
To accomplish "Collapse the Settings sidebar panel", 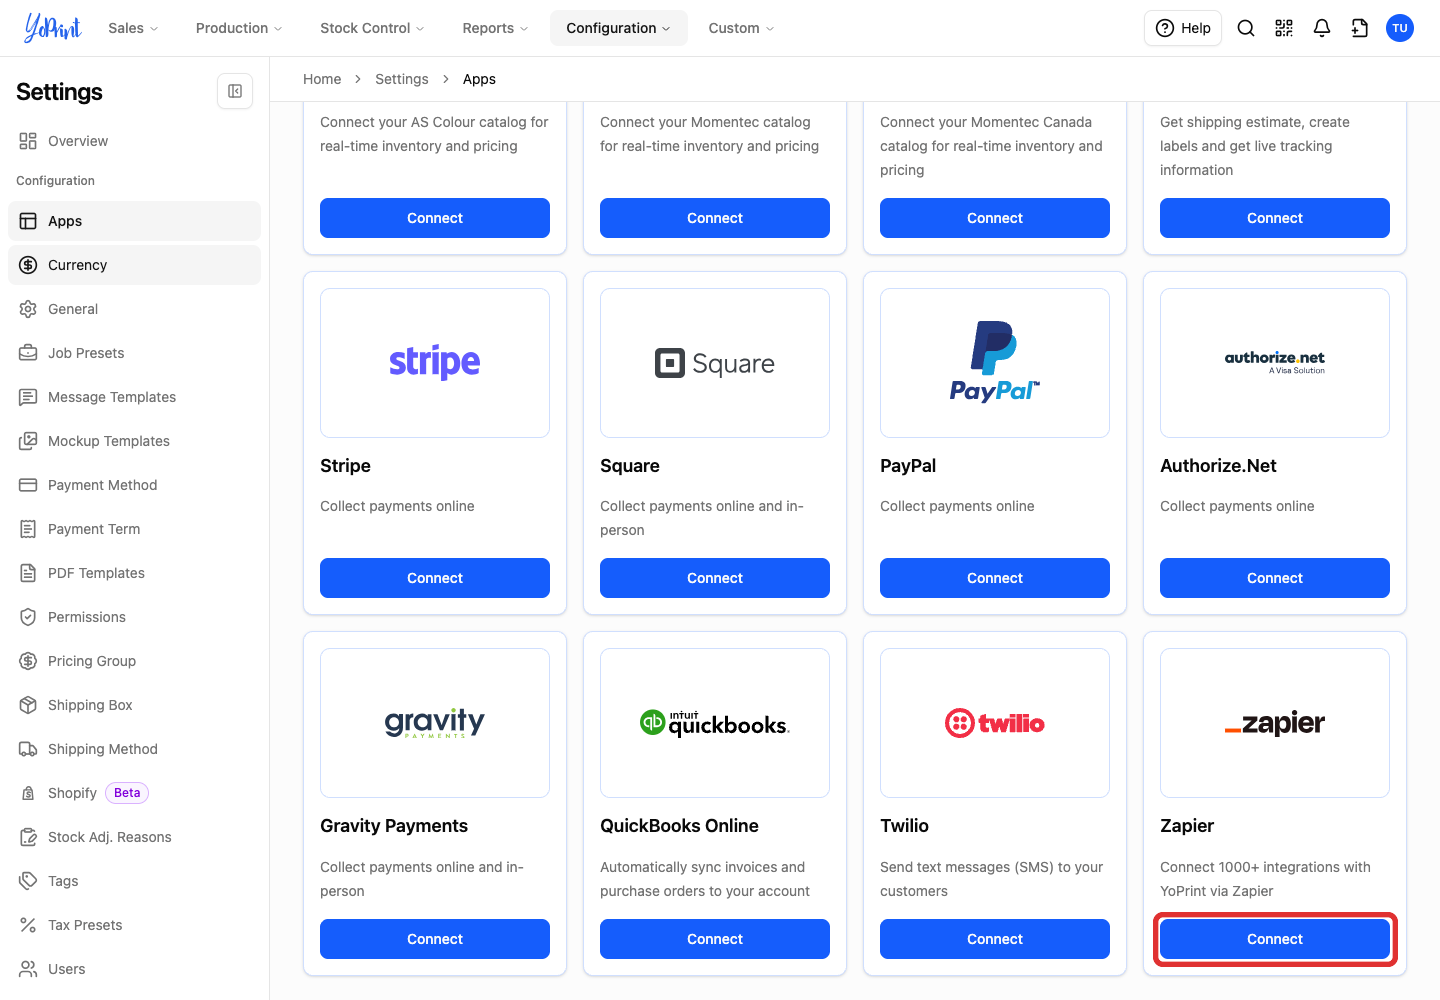I will [x=235, y=91].
